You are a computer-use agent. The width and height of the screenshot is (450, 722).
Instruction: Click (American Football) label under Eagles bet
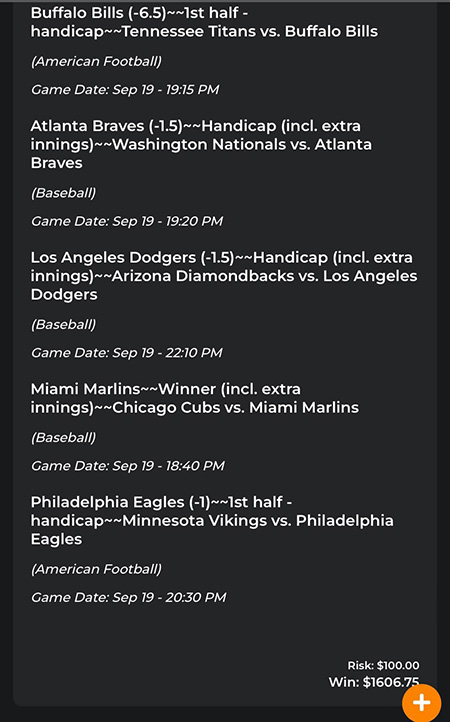click(96, 569)
